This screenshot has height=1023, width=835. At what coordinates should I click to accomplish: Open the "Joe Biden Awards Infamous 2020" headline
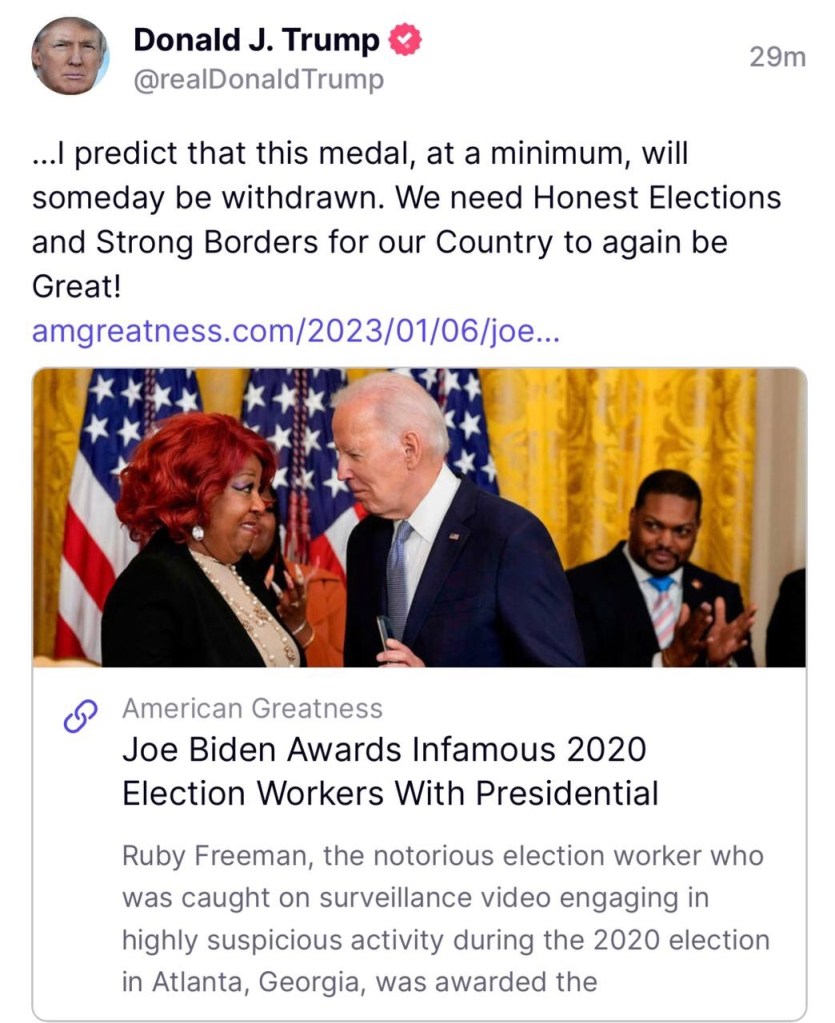pos(384,750)
